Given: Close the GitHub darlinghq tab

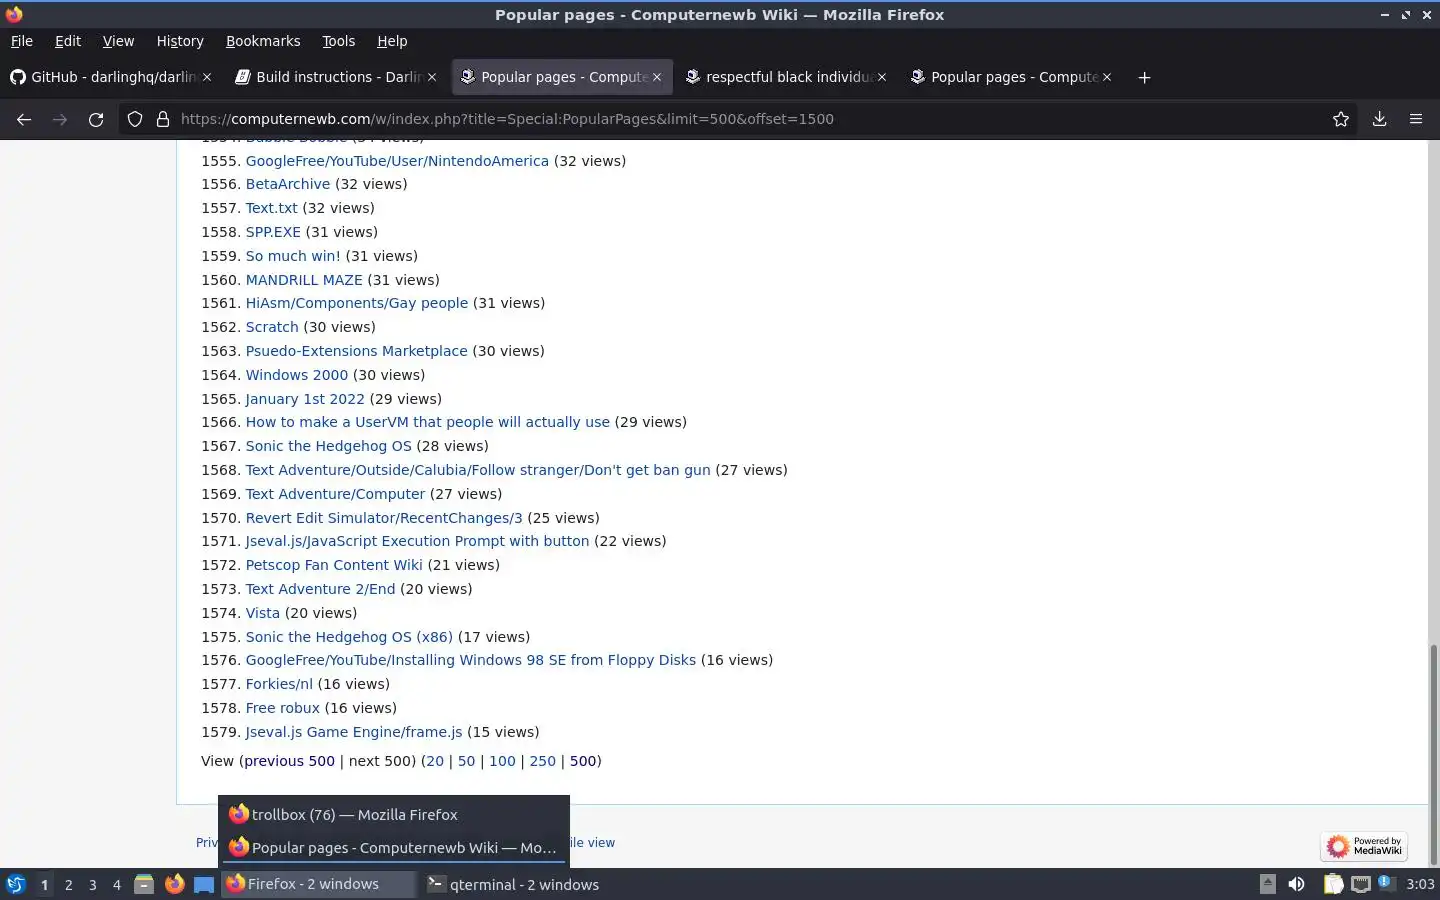Looking at the screenshot, I should click(207, 77).
